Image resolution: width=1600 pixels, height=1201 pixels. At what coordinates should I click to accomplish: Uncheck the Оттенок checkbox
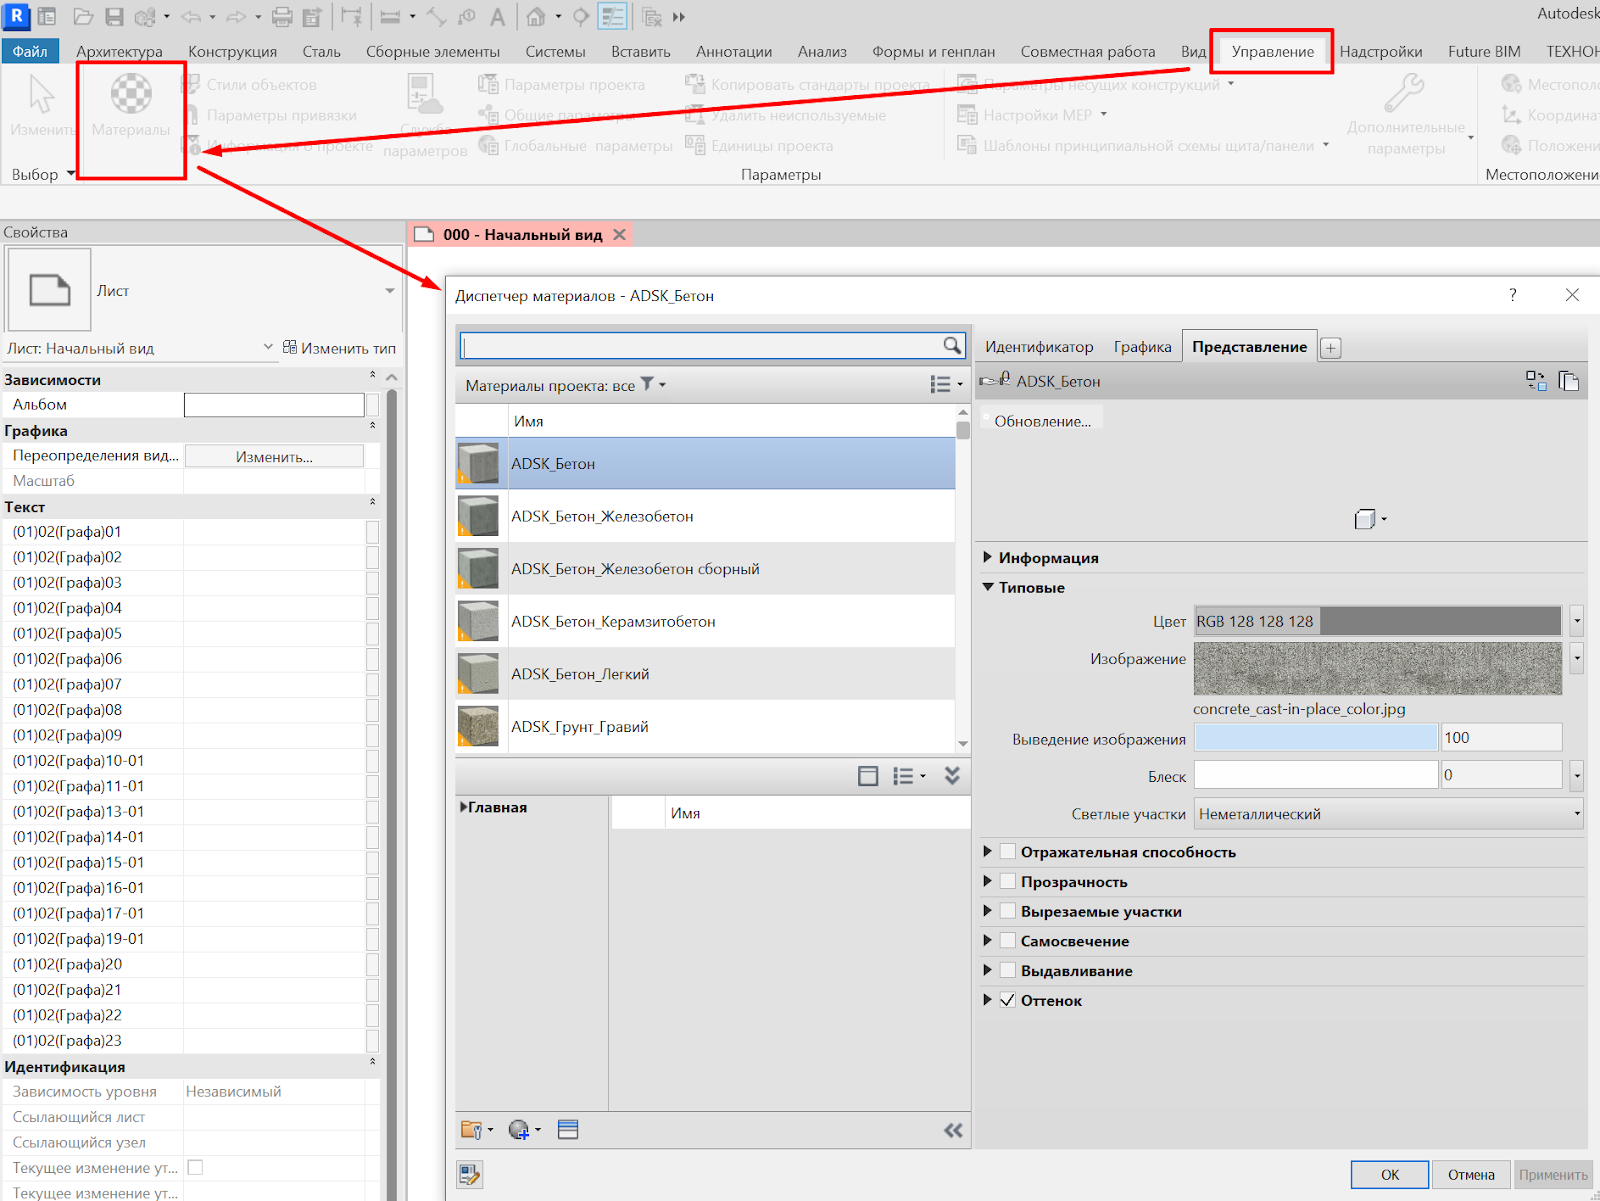pyautogui.click(x=1008, y=1000)
